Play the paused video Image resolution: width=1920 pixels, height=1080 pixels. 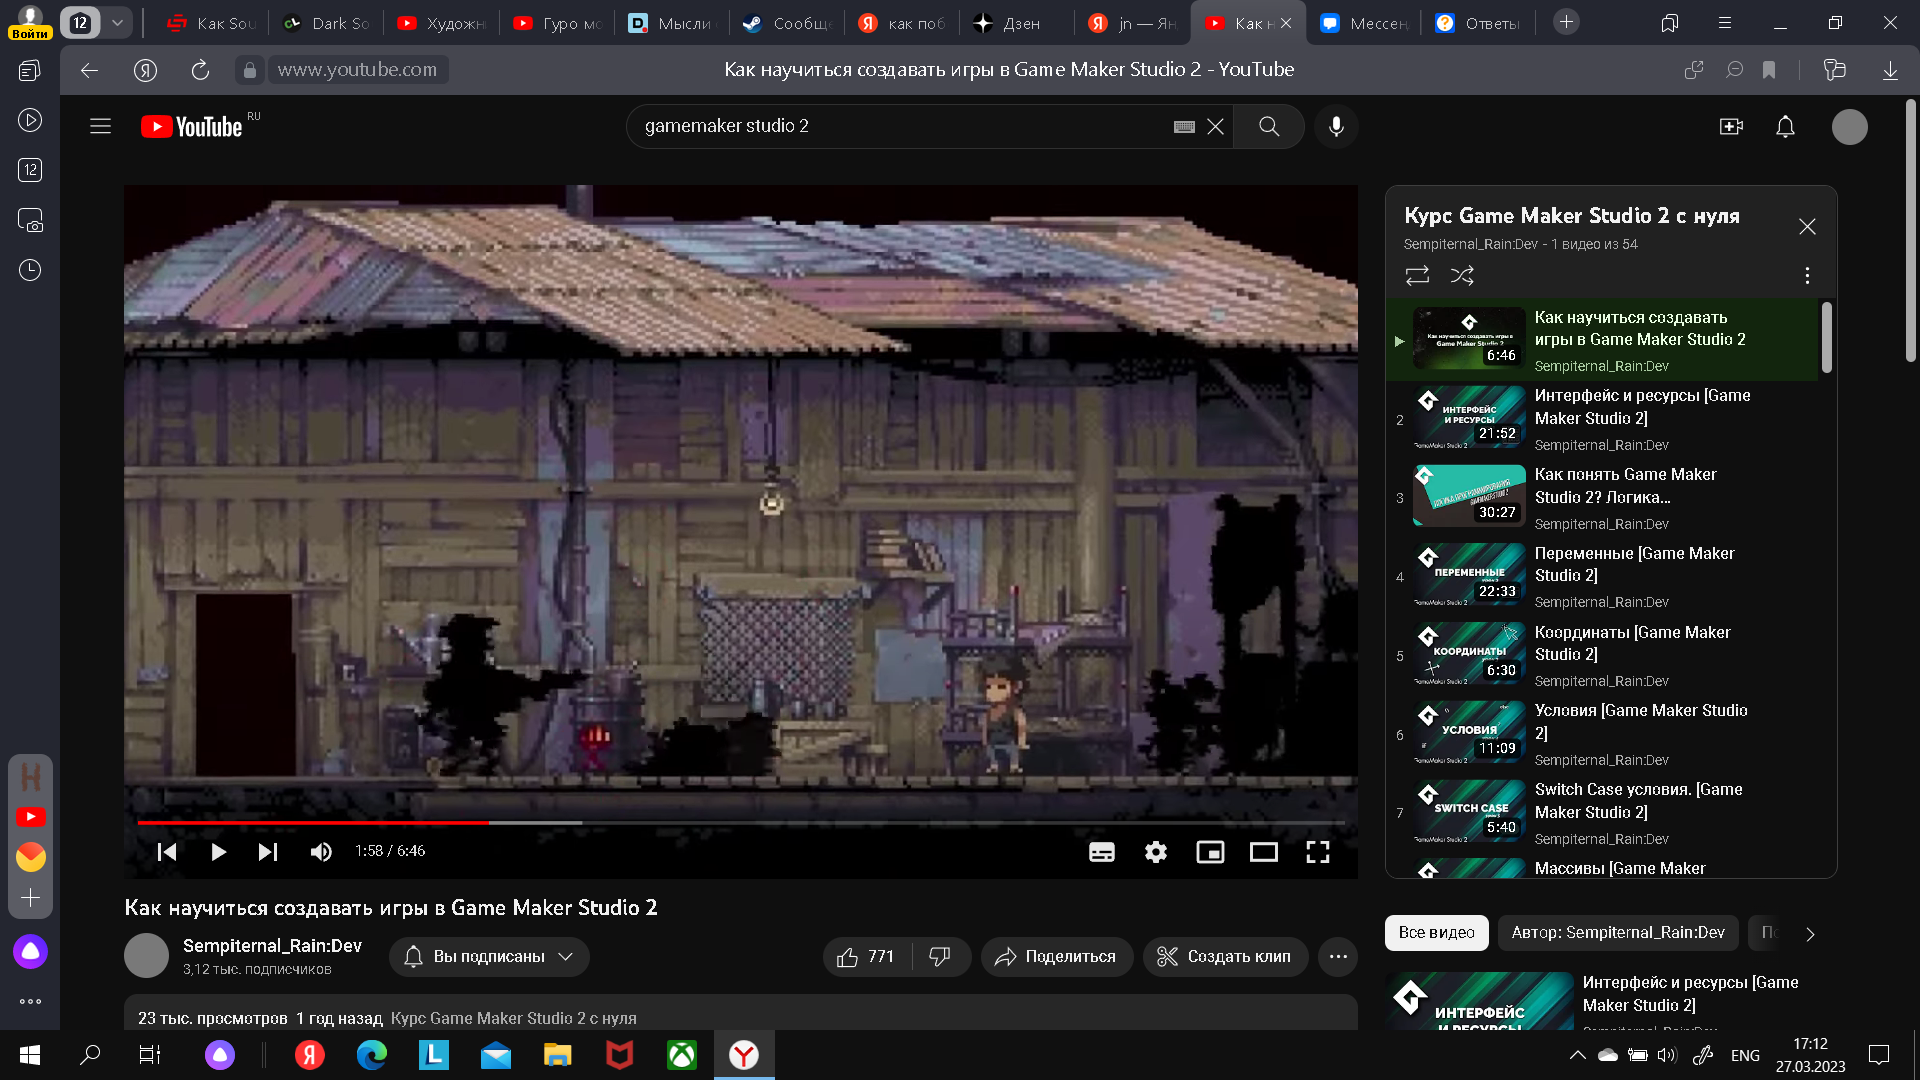[x=218, y=852]
